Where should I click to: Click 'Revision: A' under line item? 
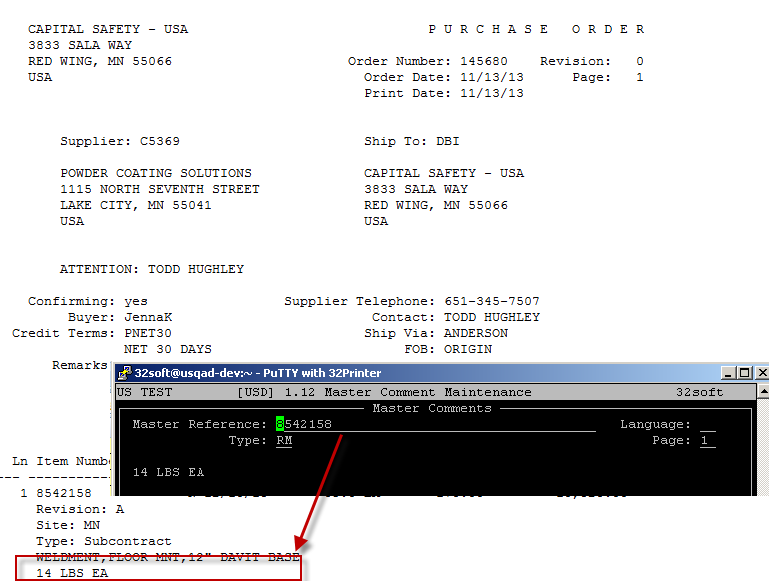pos(80,509)
